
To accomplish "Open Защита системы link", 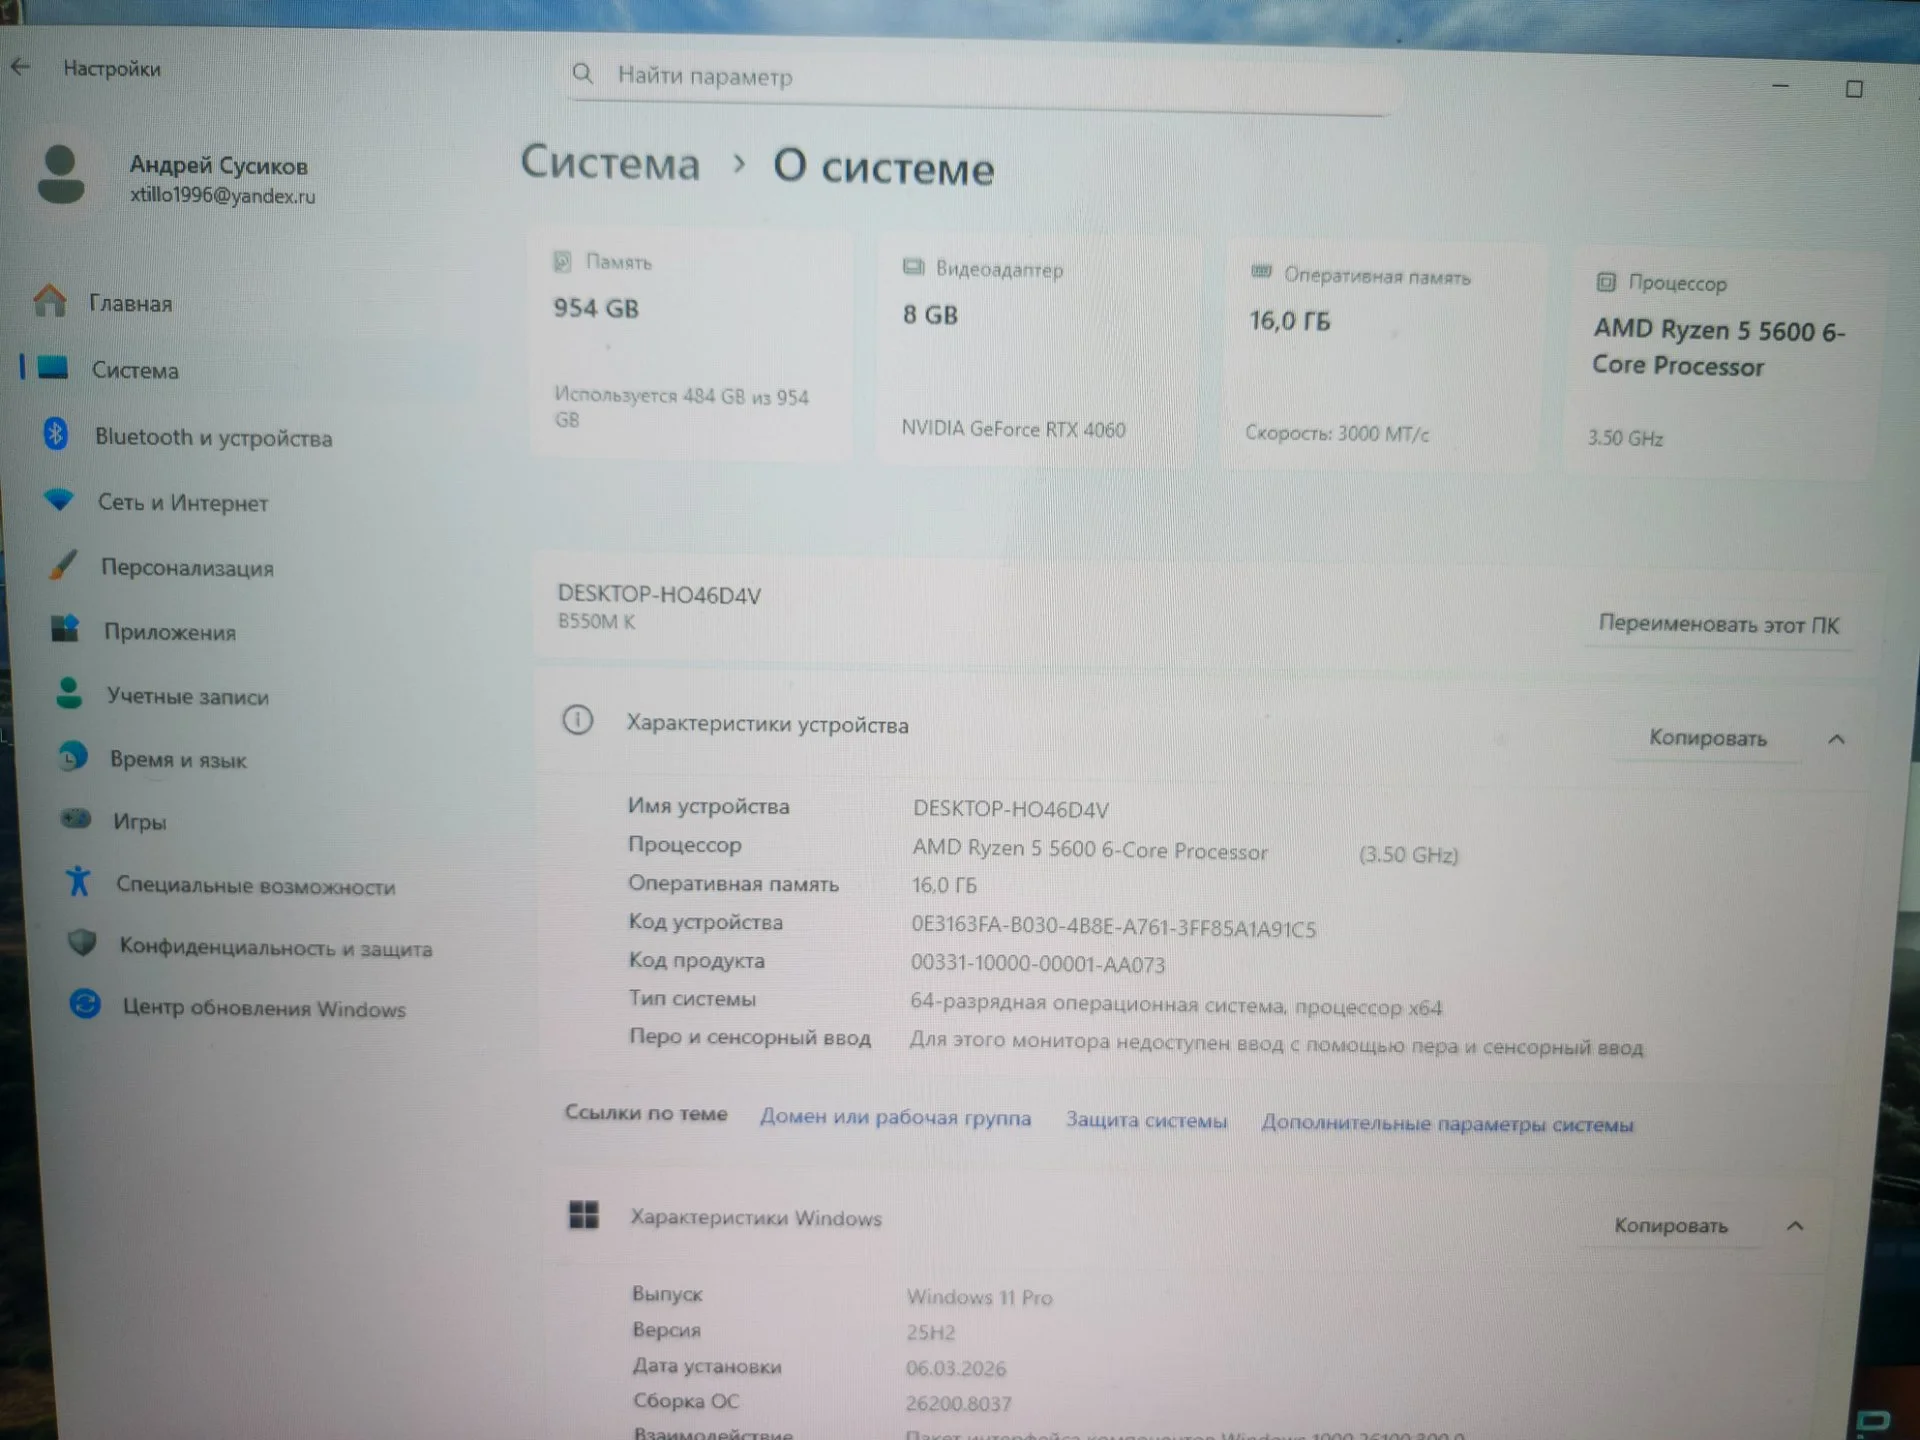I will [x=1146, y=1120].
